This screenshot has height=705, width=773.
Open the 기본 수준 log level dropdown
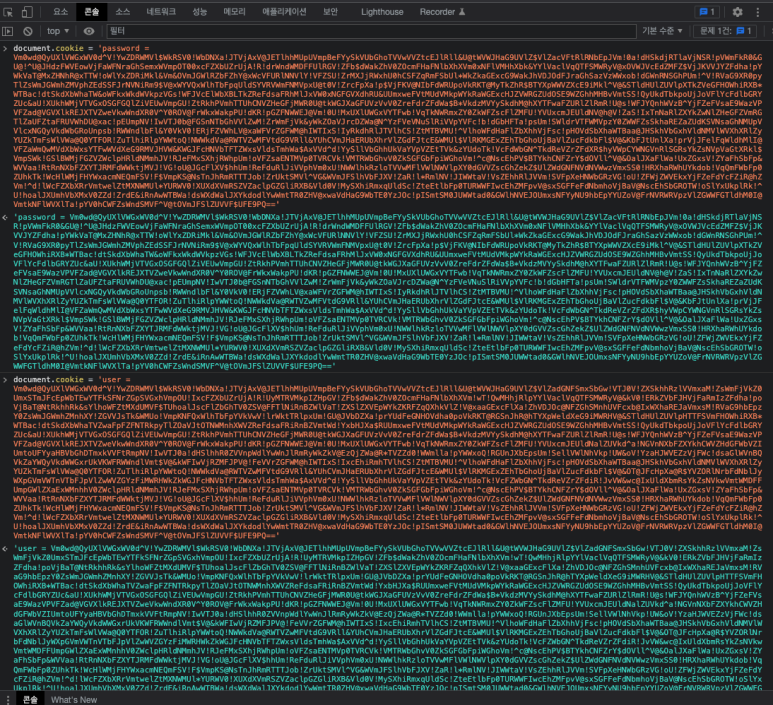tap(662, 31)
